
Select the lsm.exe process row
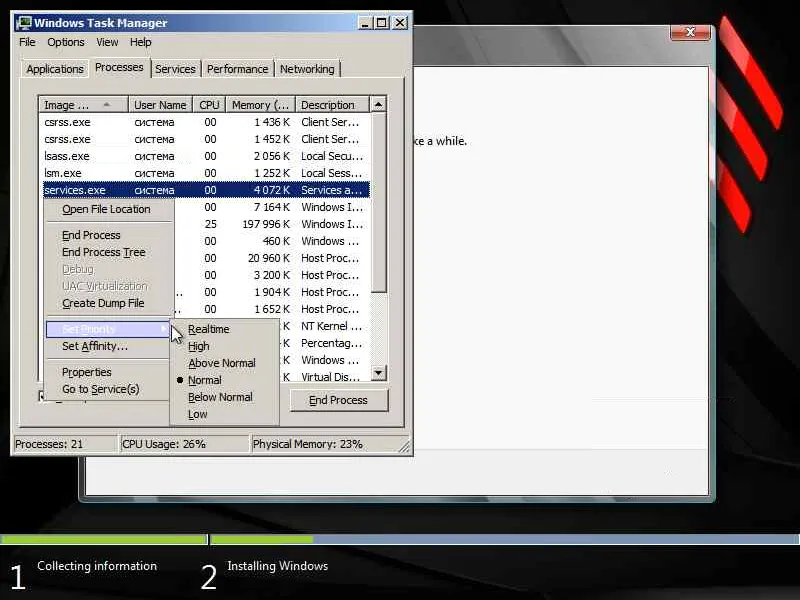206,173
